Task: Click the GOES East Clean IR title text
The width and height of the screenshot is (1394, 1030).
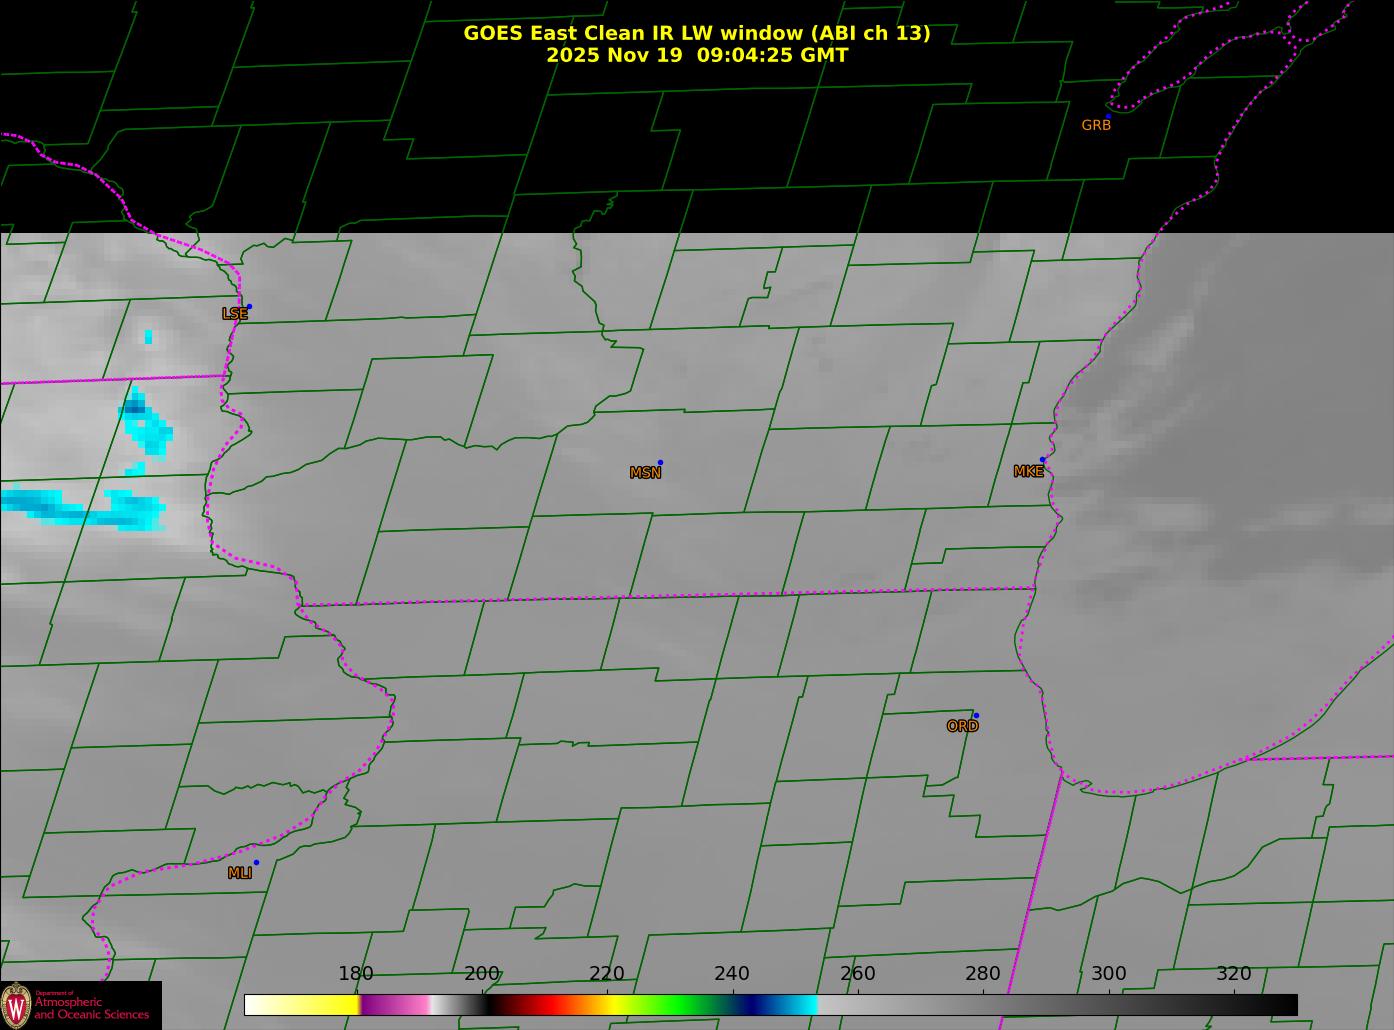Action: 696,33
